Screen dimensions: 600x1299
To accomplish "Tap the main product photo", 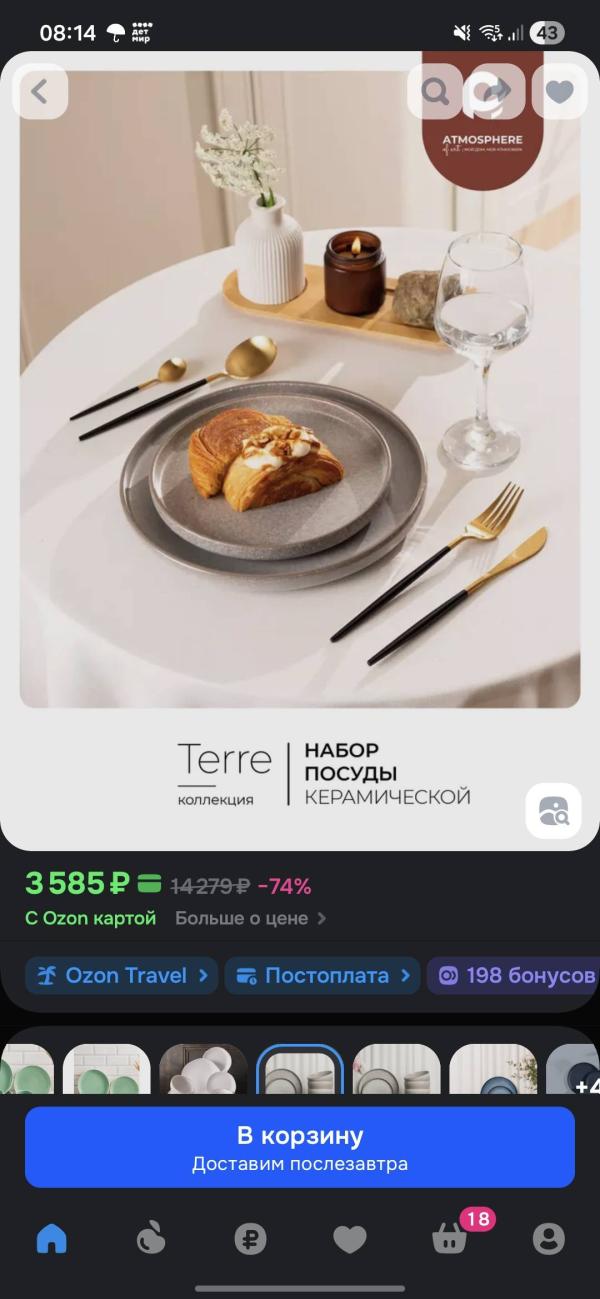I will click(300, 389).
